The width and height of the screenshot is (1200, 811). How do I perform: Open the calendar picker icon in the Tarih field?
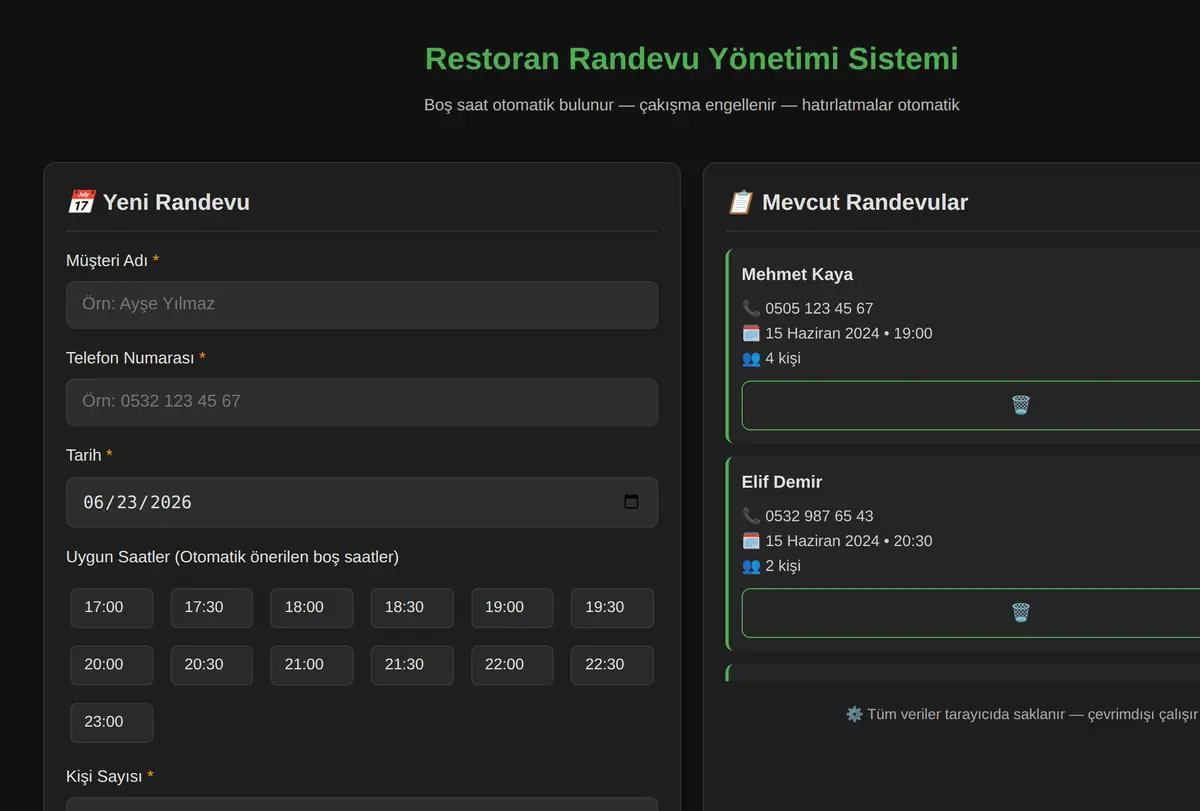click(x=631, y=502)
